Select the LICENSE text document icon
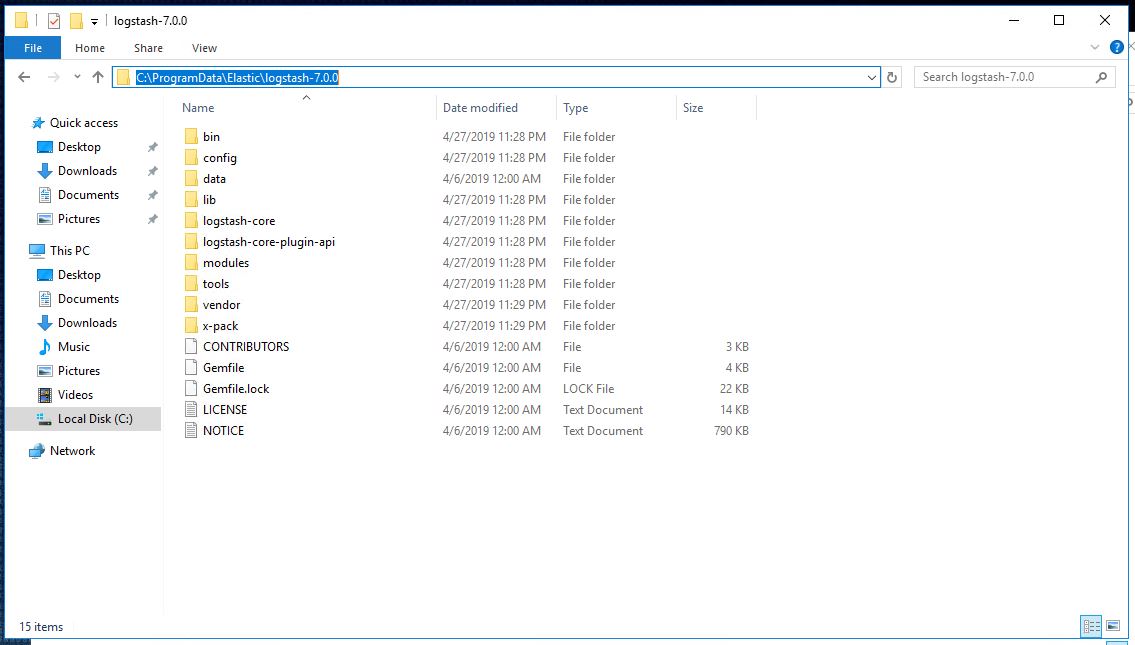The height and width of the screenshot is (645, 1135). (191, 409)
